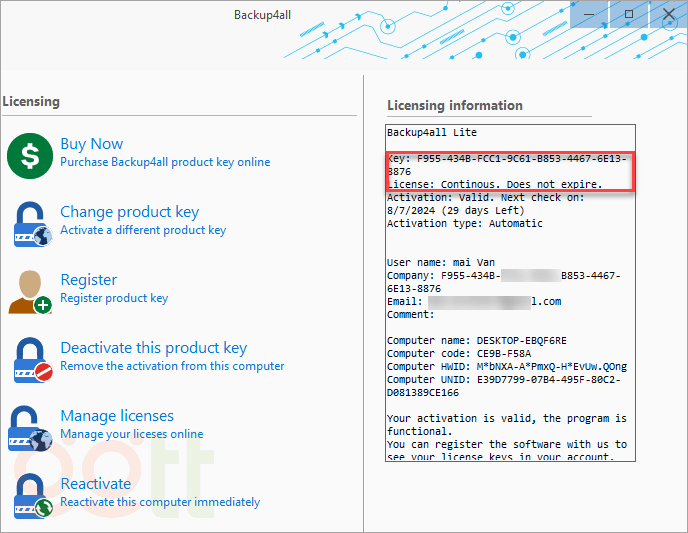
Task: Click 'Remove the activation from this computer' text
Action: coord(172,366)
